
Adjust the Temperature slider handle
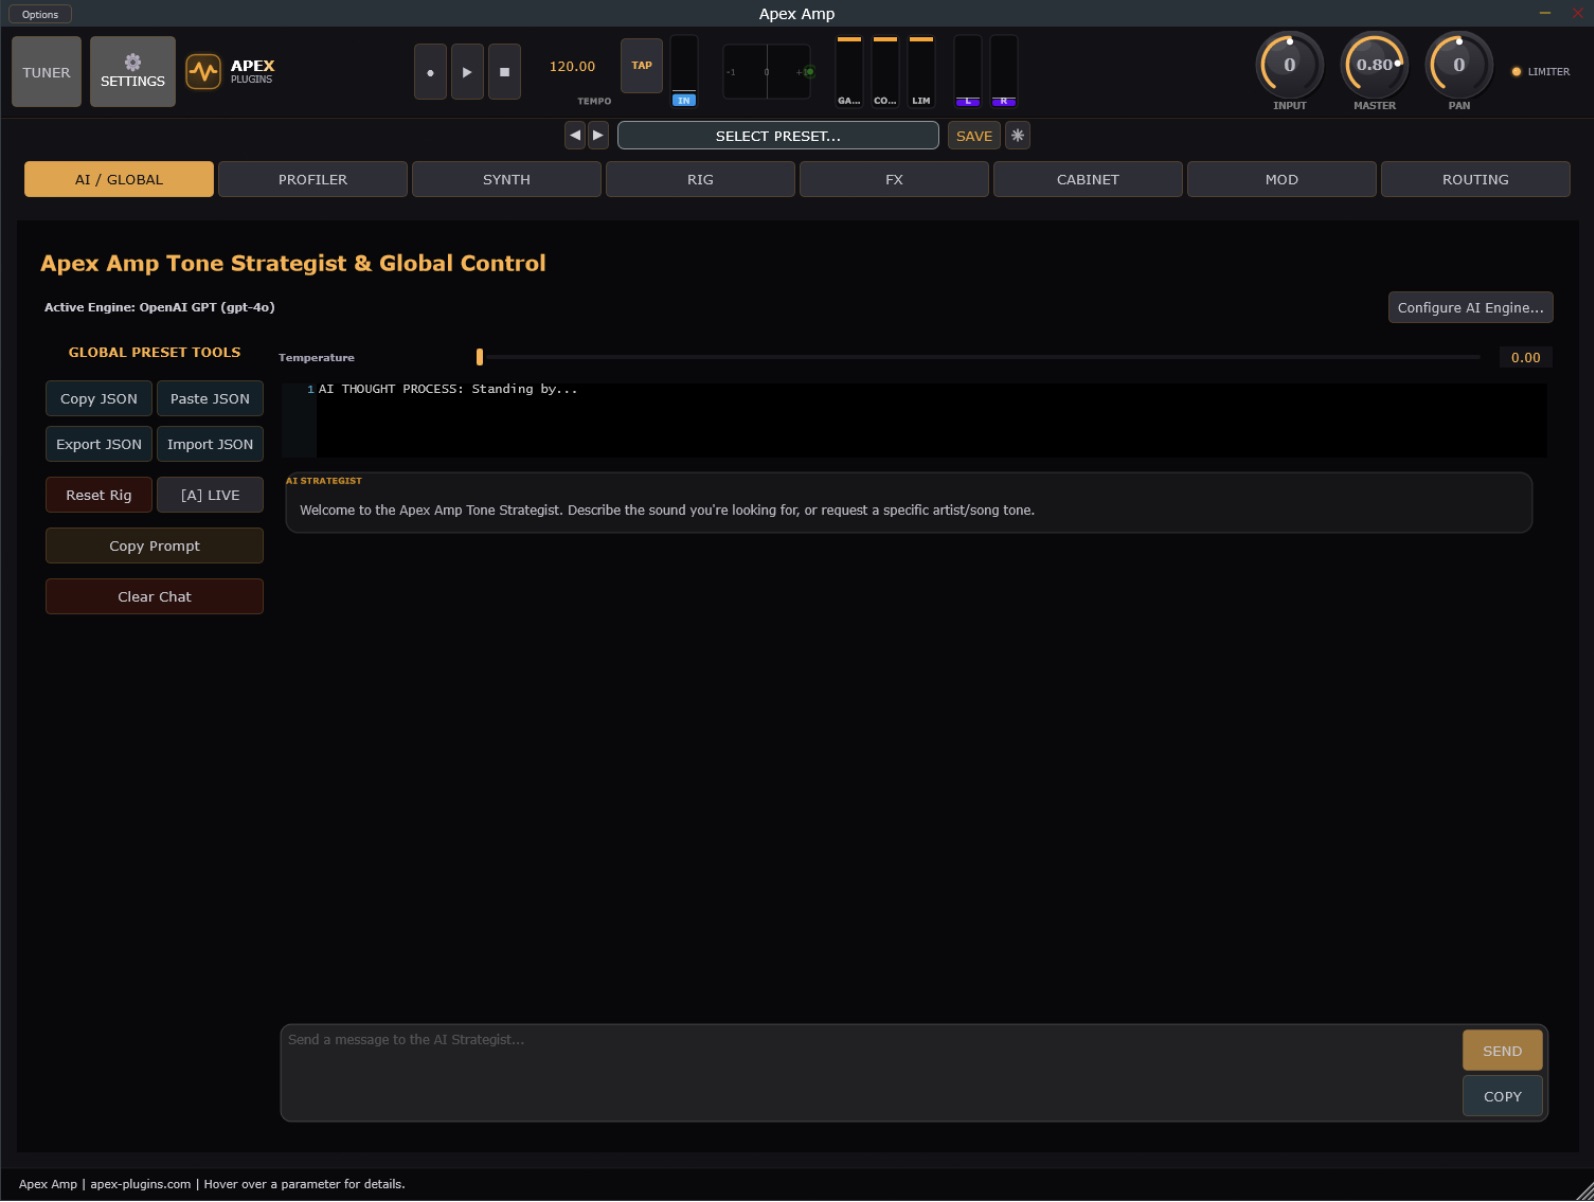pyautogui.click(x=480, y=357)
